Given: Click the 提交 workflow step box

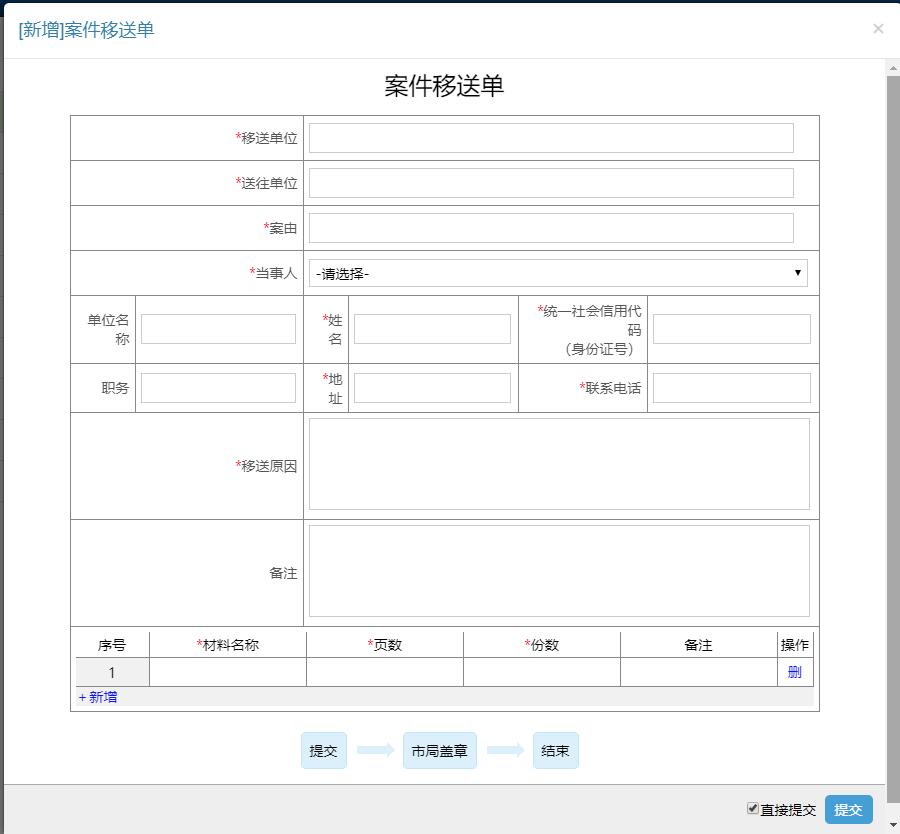Looking at the screenshot, I should pos(324,751).
